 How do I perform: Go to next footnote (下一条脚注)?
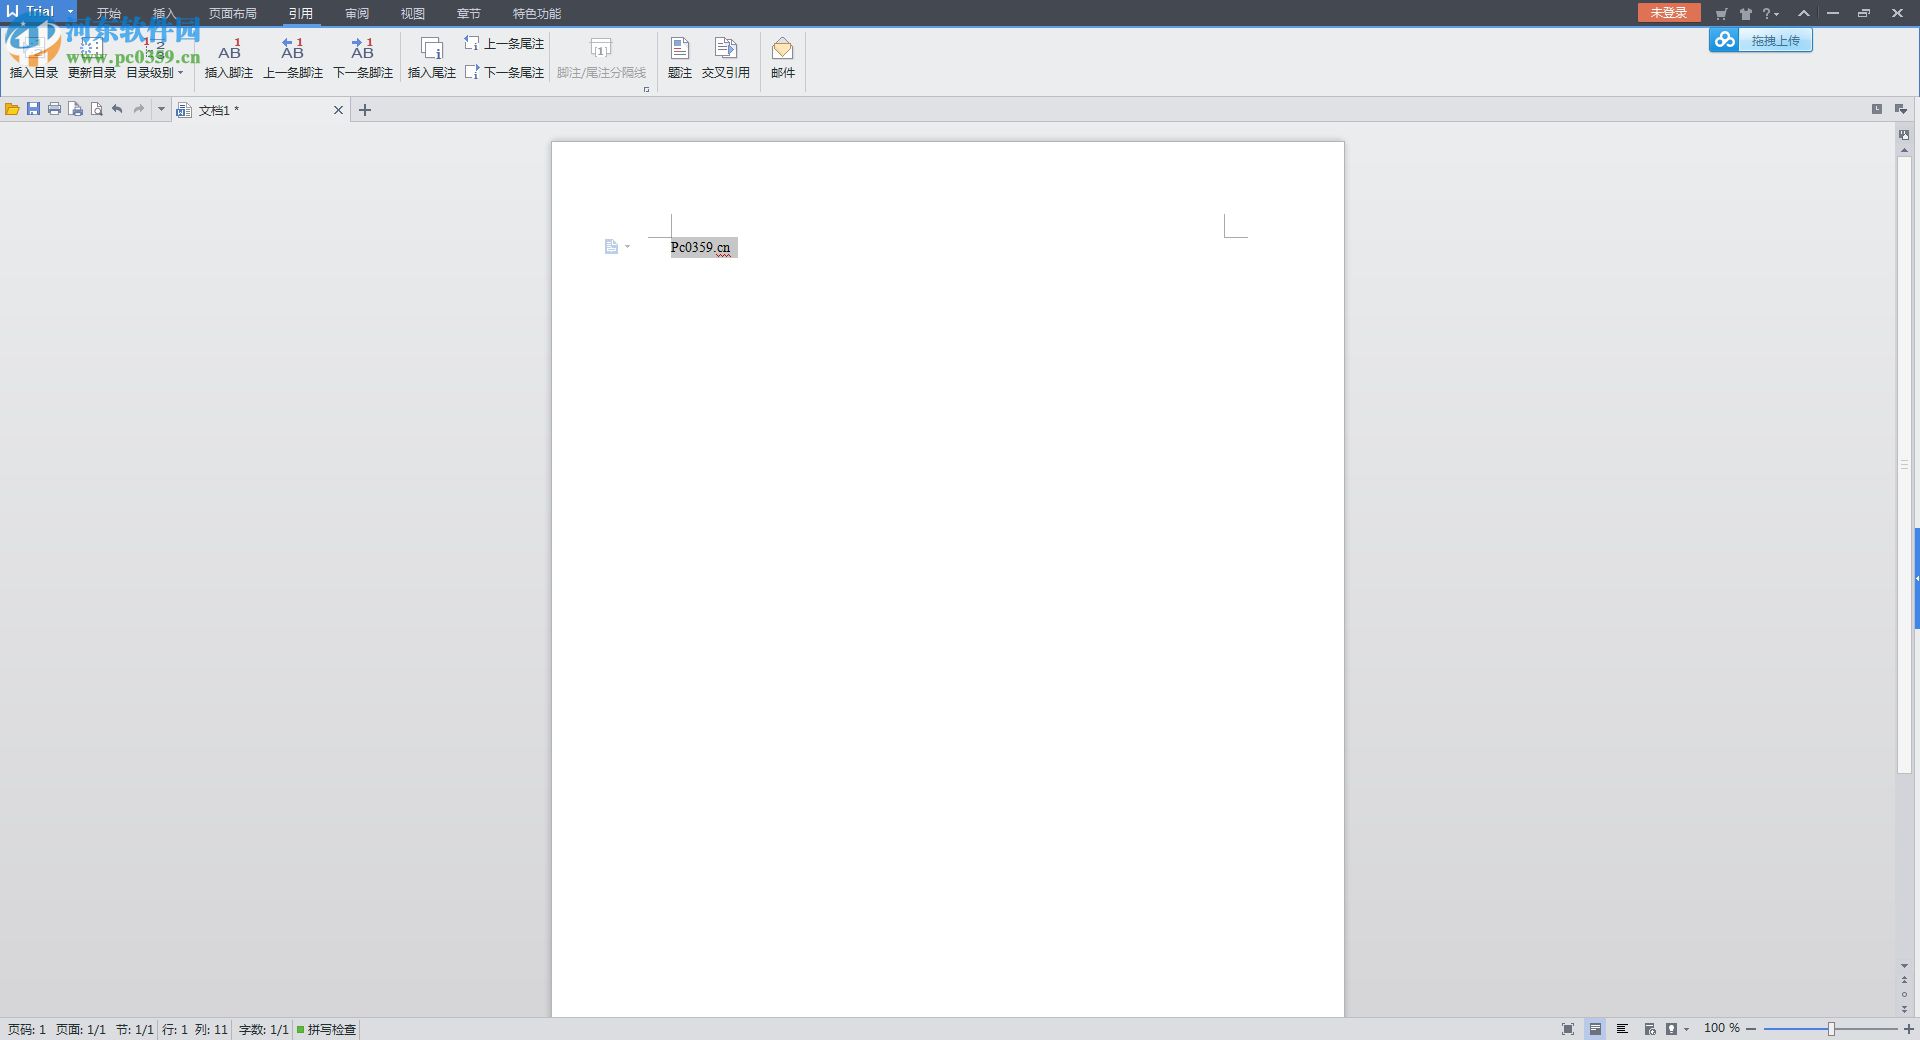[x=363, y=58]
